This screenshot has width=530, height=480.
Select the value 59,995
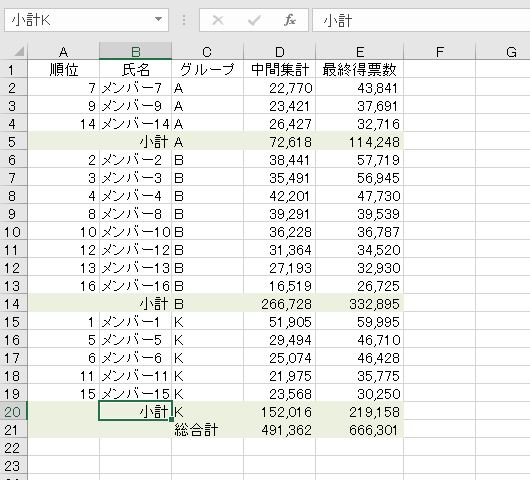(x=359, y=322)
